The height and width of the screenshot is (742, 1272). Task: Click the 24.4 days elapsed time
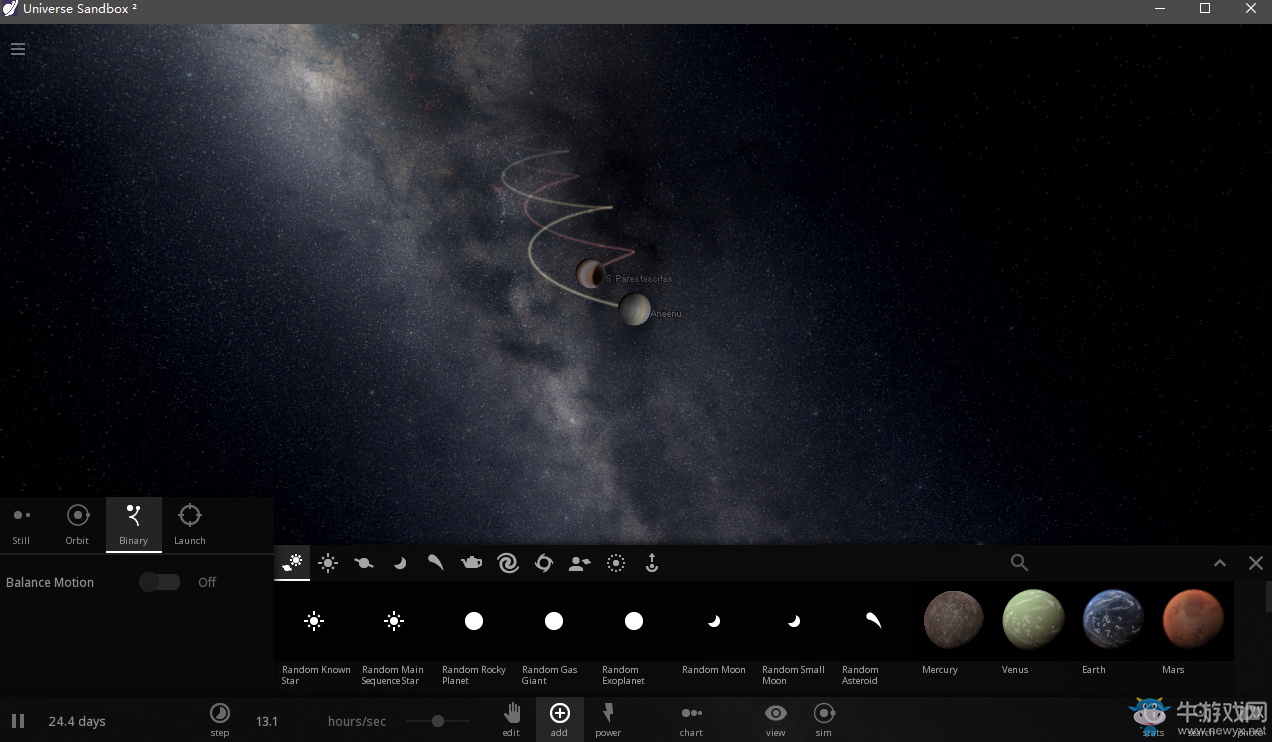(x=77, y=721)
